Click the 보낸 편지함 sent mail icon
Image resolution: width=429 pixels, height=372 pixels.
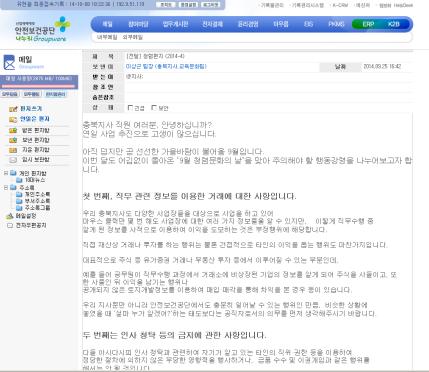(13, 140)
